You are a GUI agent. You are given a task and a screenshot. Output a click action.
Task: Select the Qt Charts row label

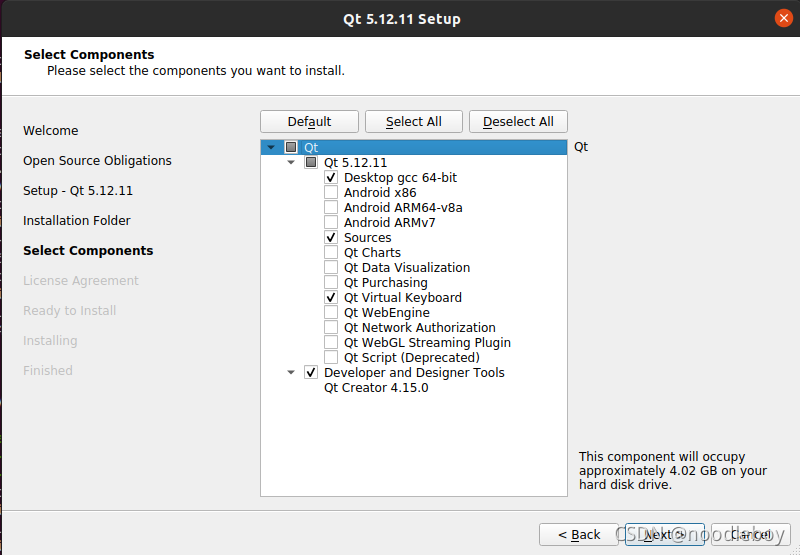[x=372, y=253]
